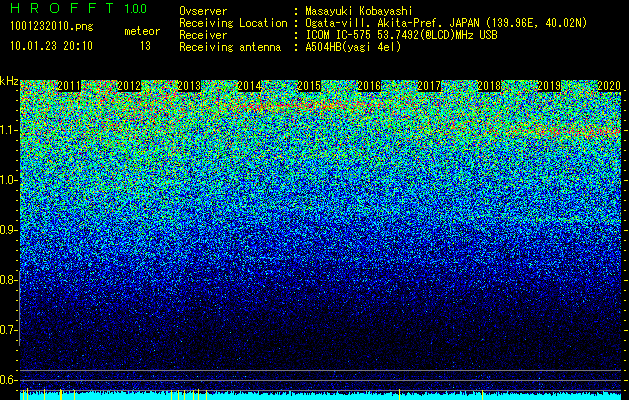This screenshot has width=629, height=400.
Task: Click the 2015 time marker
Action: tap(309, 86)
